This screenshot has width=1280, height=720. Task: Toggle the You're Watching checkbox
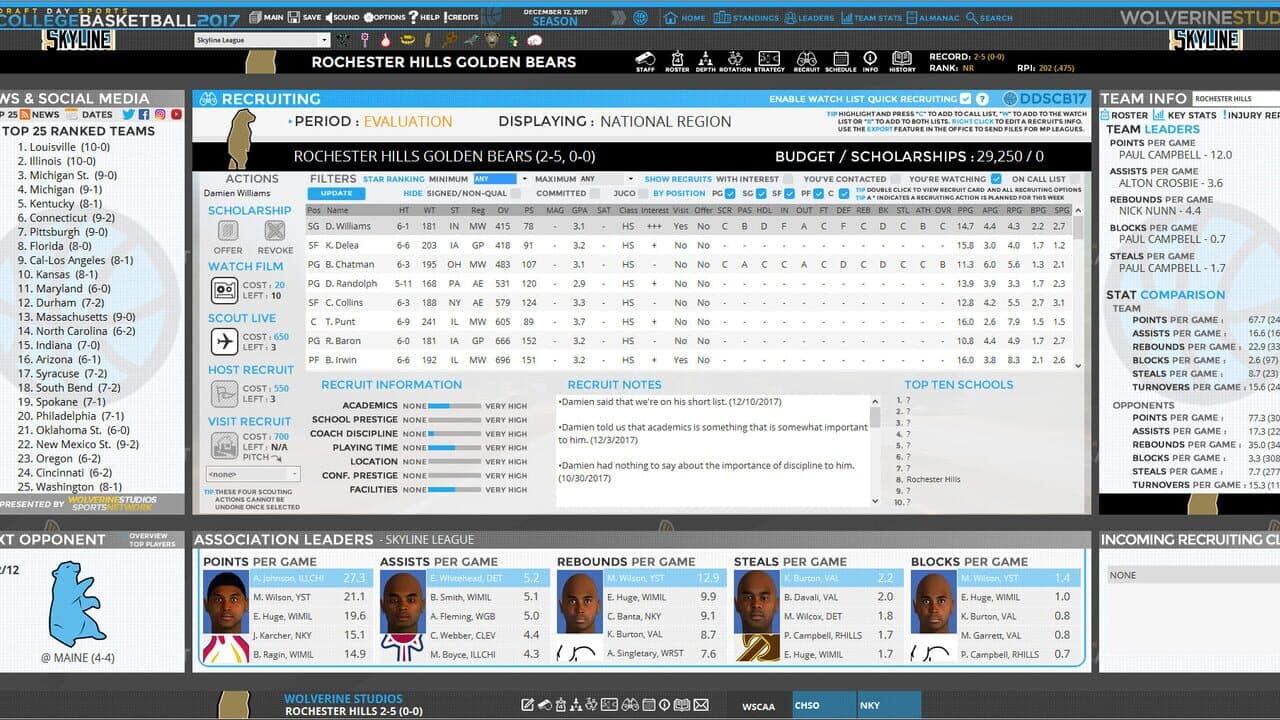996,179
